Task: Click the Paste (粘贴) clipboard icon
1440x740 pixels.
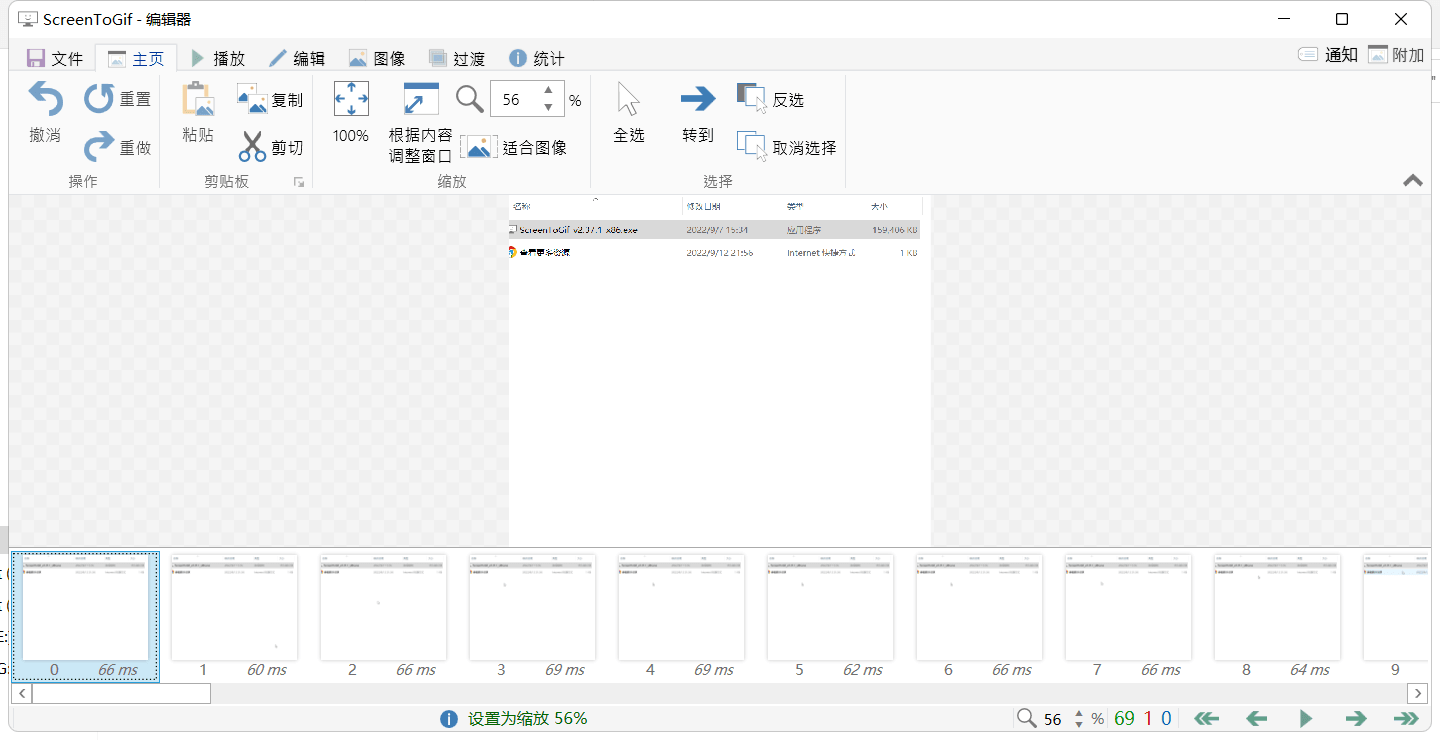Action: [x=198, y=100]
